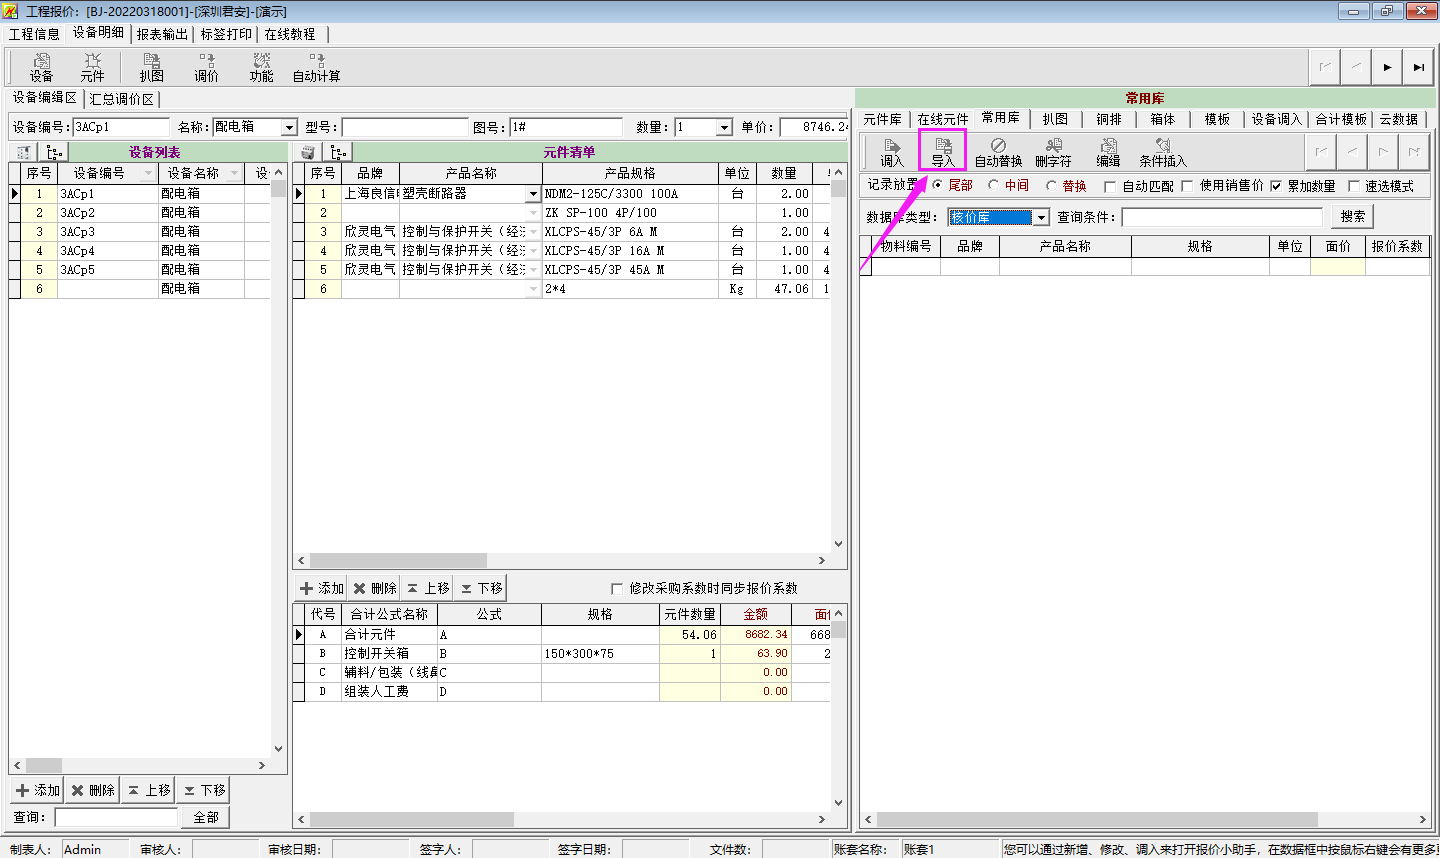This screenshot has height=858, width=1440.
Task: Click the 自动计算 toolbar icon
Action: click(316, 67)
